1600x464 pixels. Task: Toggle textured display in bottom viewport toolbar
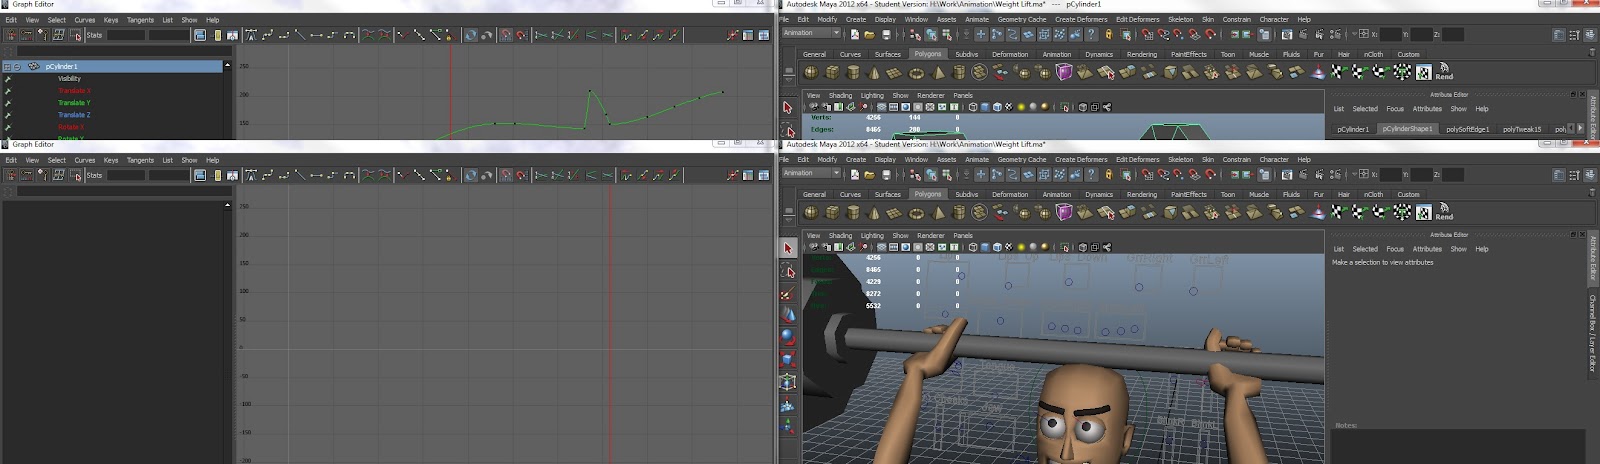click(1009, 247)
